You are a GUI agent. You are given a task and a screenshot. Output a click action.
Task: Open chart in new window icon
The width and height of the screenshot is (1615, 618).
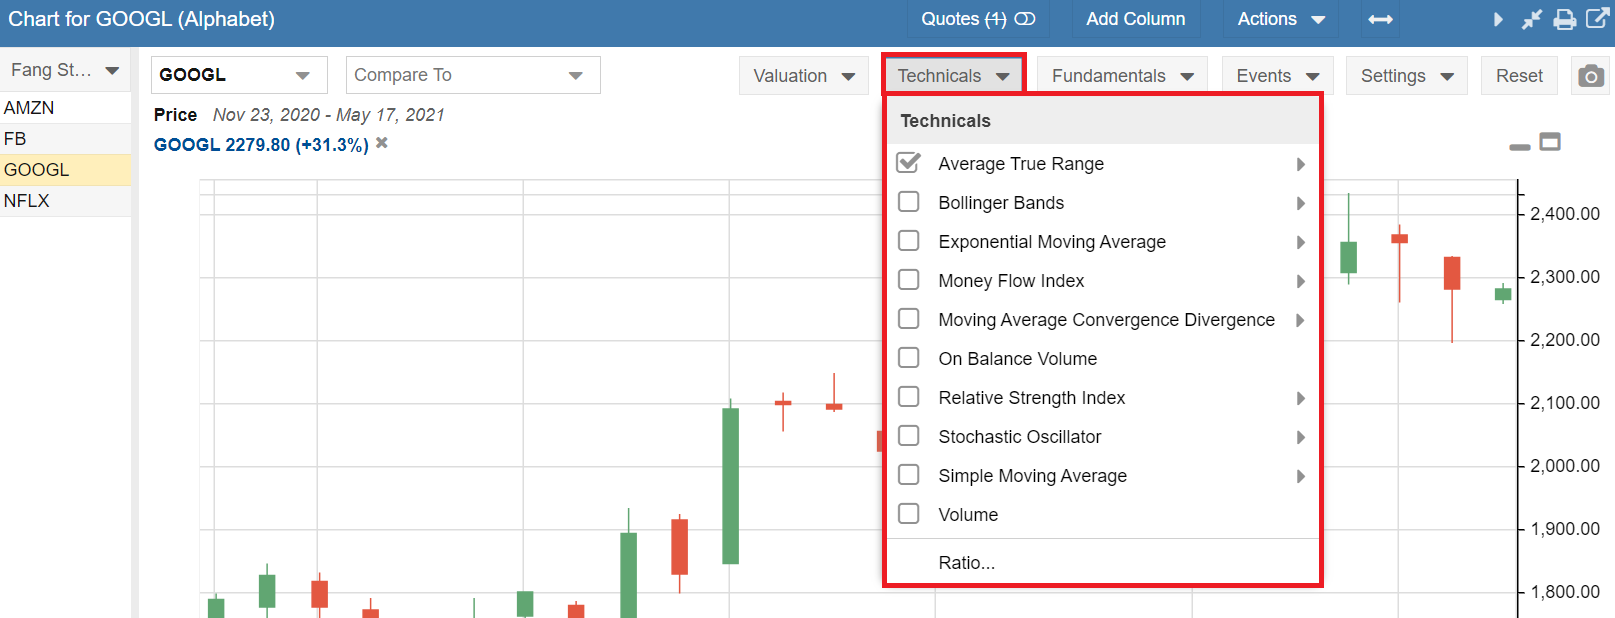click(x=1598, y=19)
